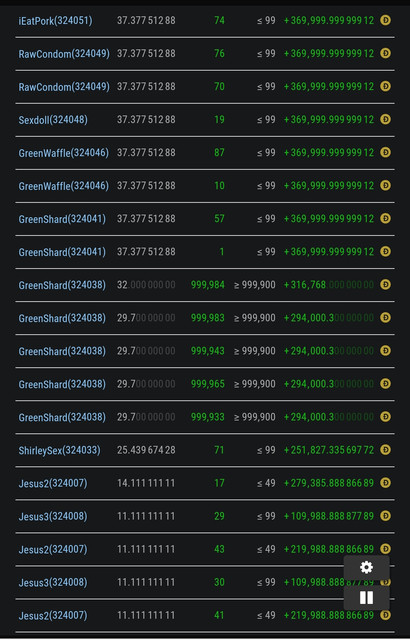Open Jesus3 user link with roll 30
410x640 pixels.
pyautogui.click(x=53, y=582)
